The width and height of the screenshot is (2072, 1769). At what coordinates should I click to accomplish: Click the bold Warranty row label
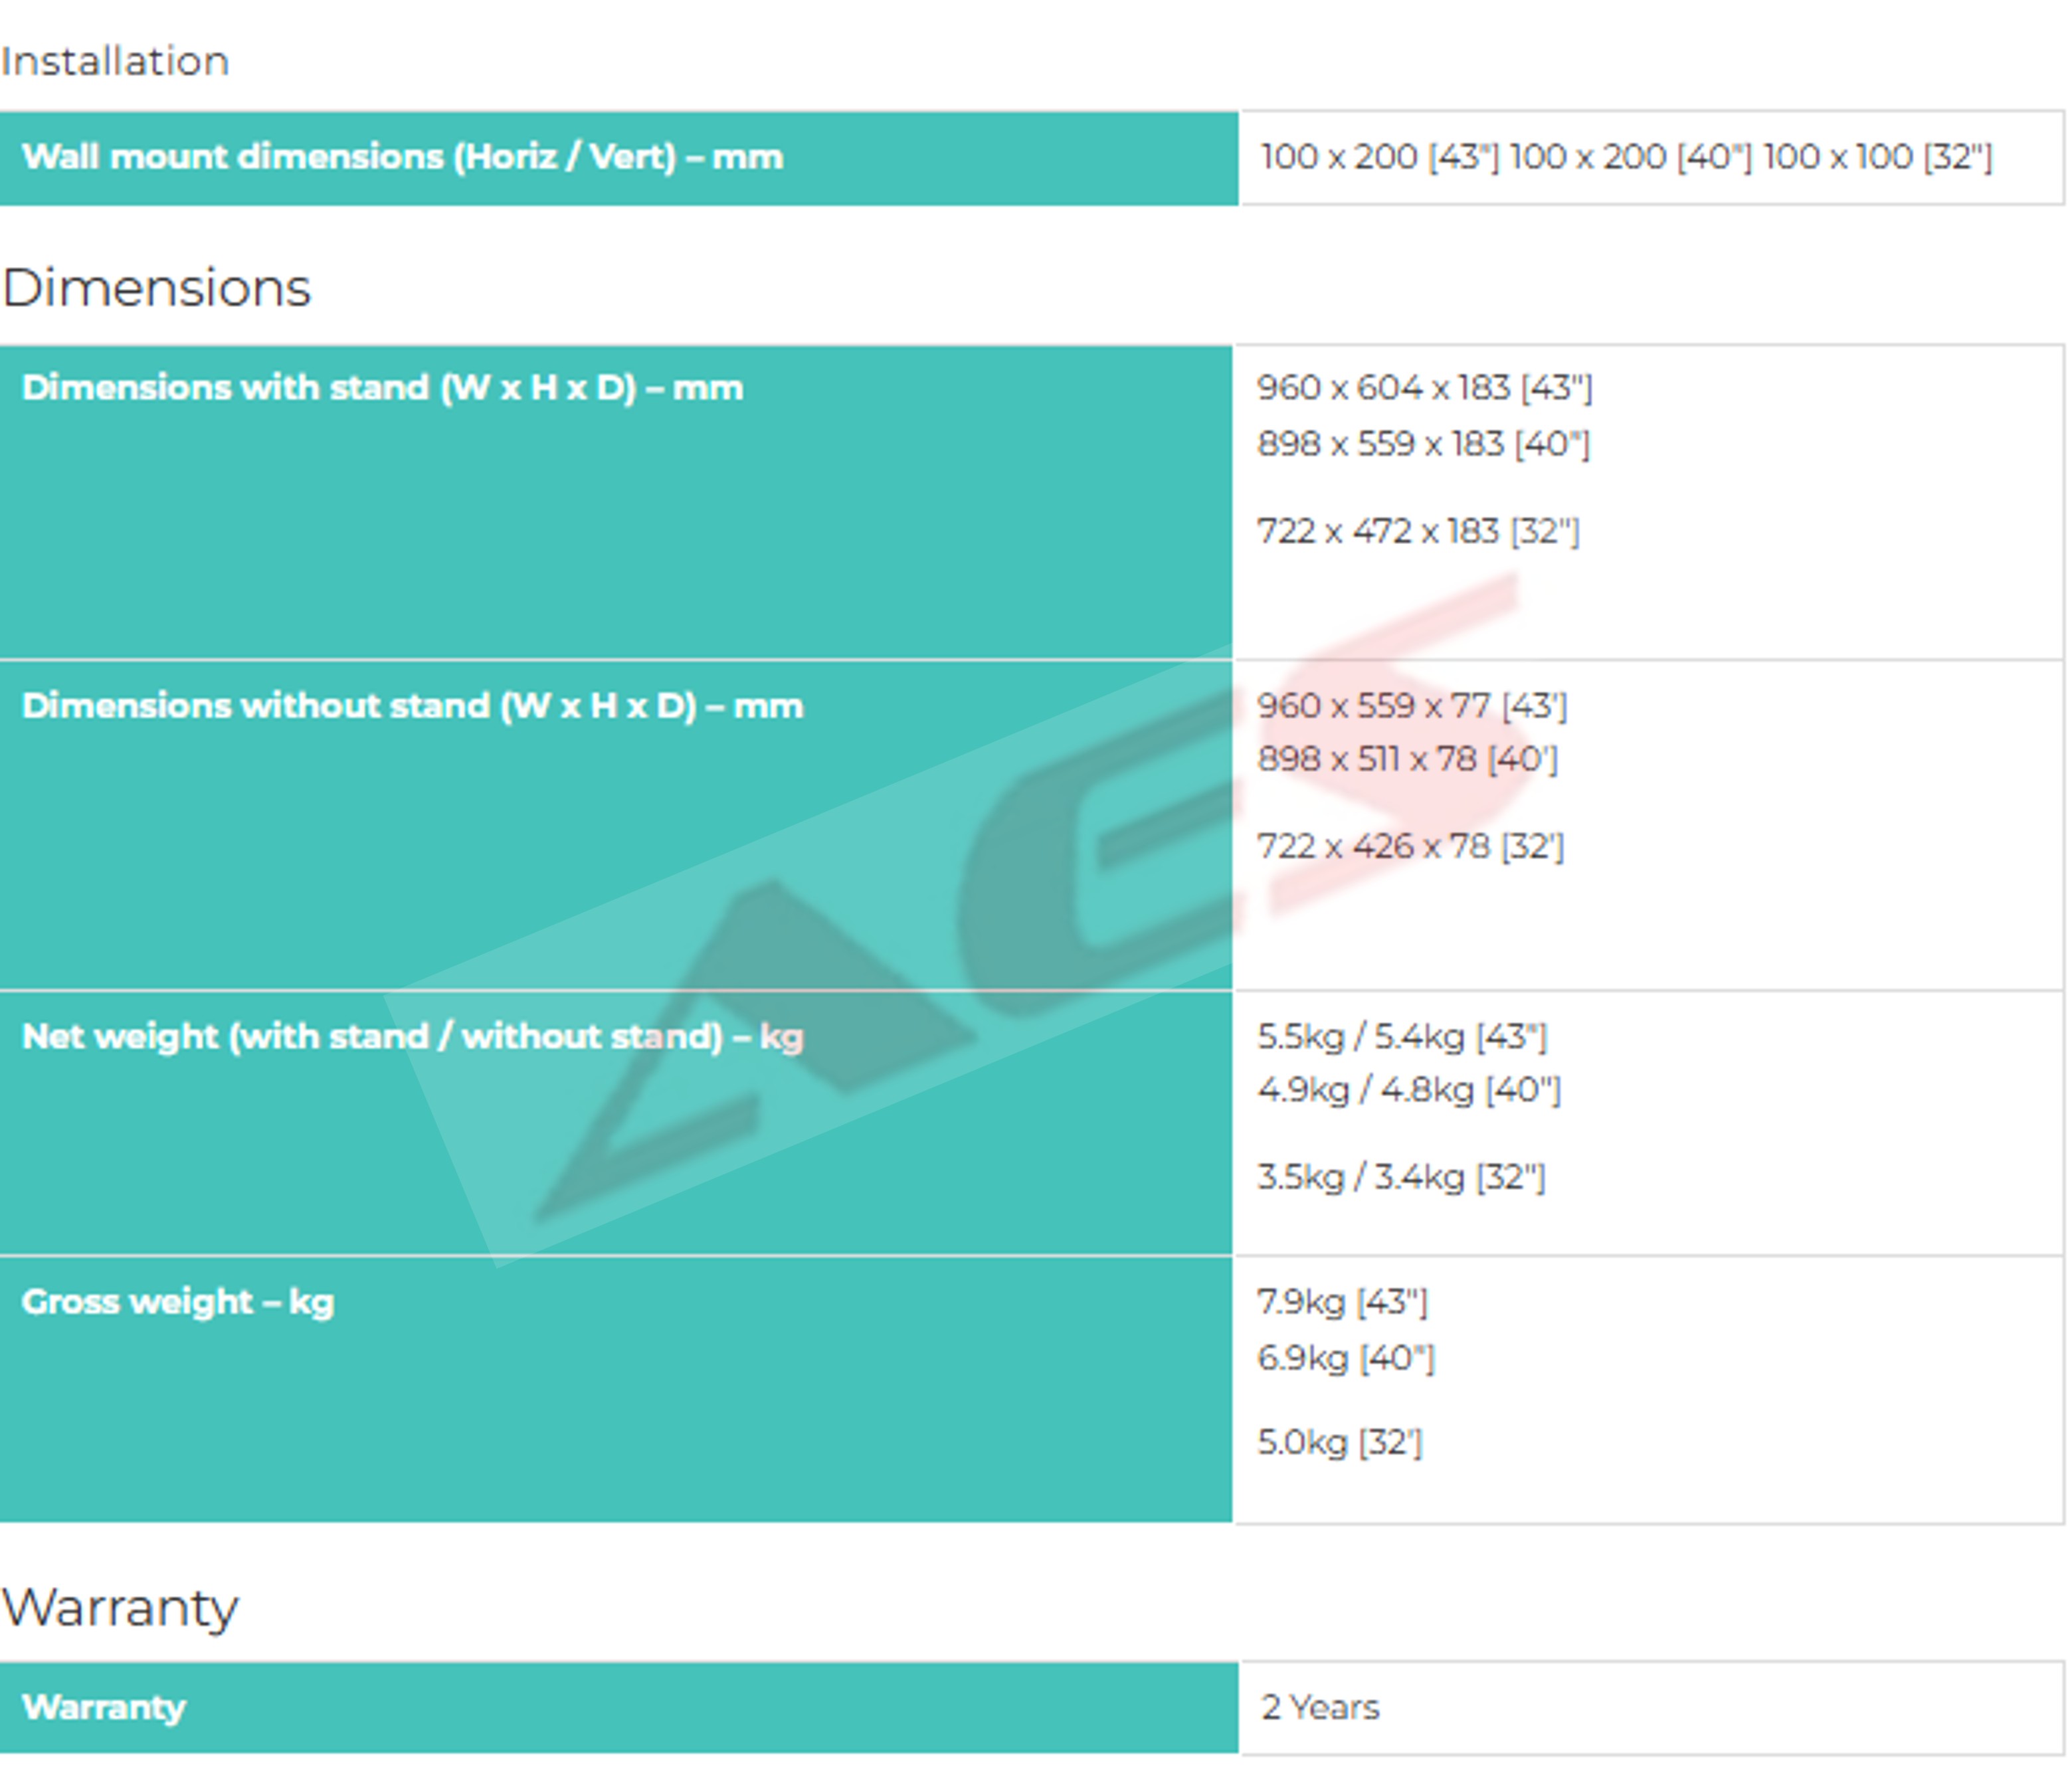point(104,1707)
